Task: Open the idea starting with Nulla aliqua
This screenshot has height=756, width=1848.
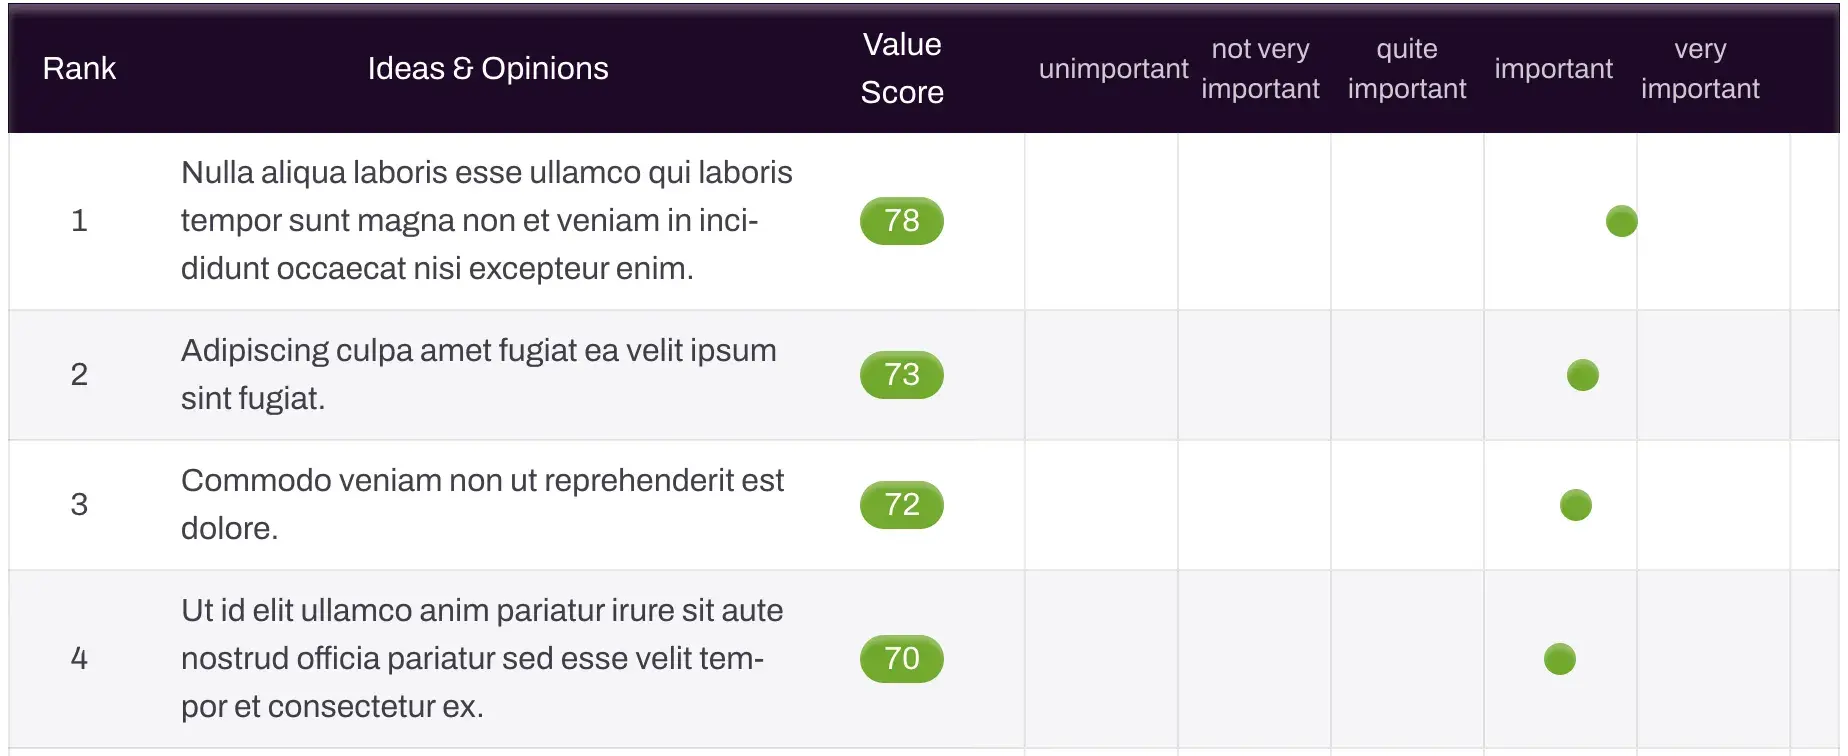Action: (486, 221)
